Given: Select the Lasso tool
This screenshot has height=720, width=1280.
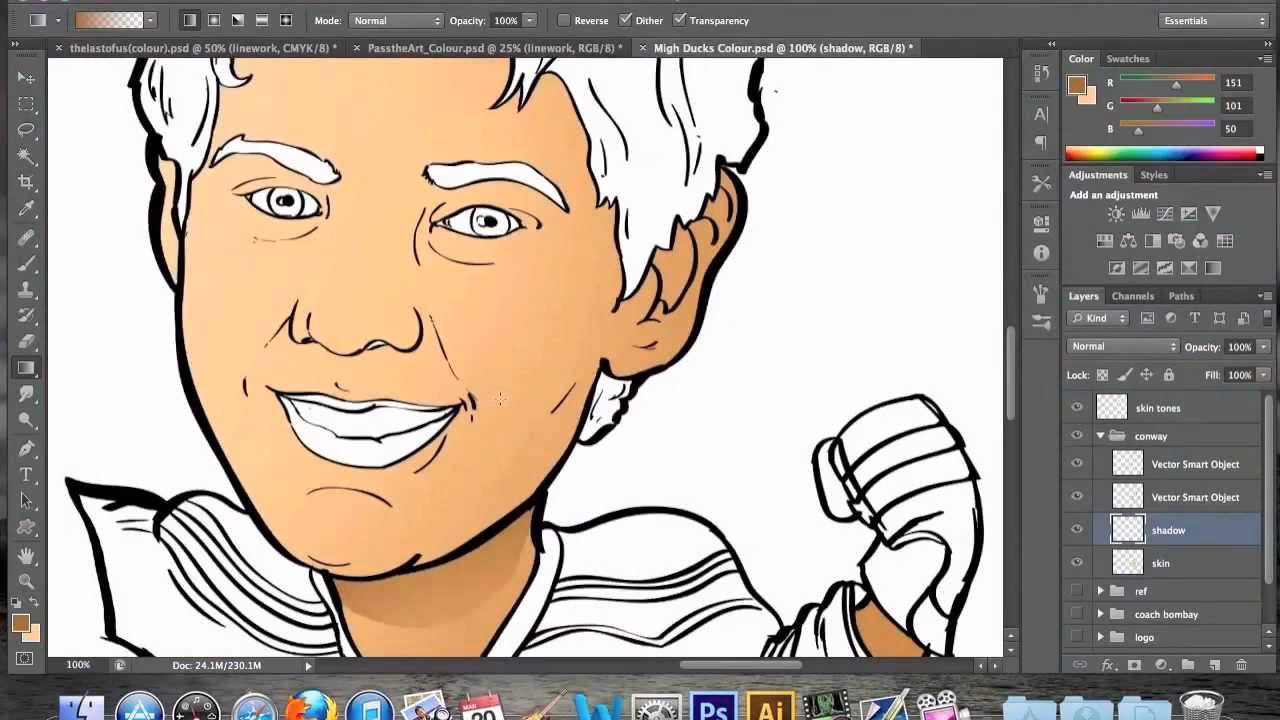Looking at the screenshot, I should [x=27, y=130].
